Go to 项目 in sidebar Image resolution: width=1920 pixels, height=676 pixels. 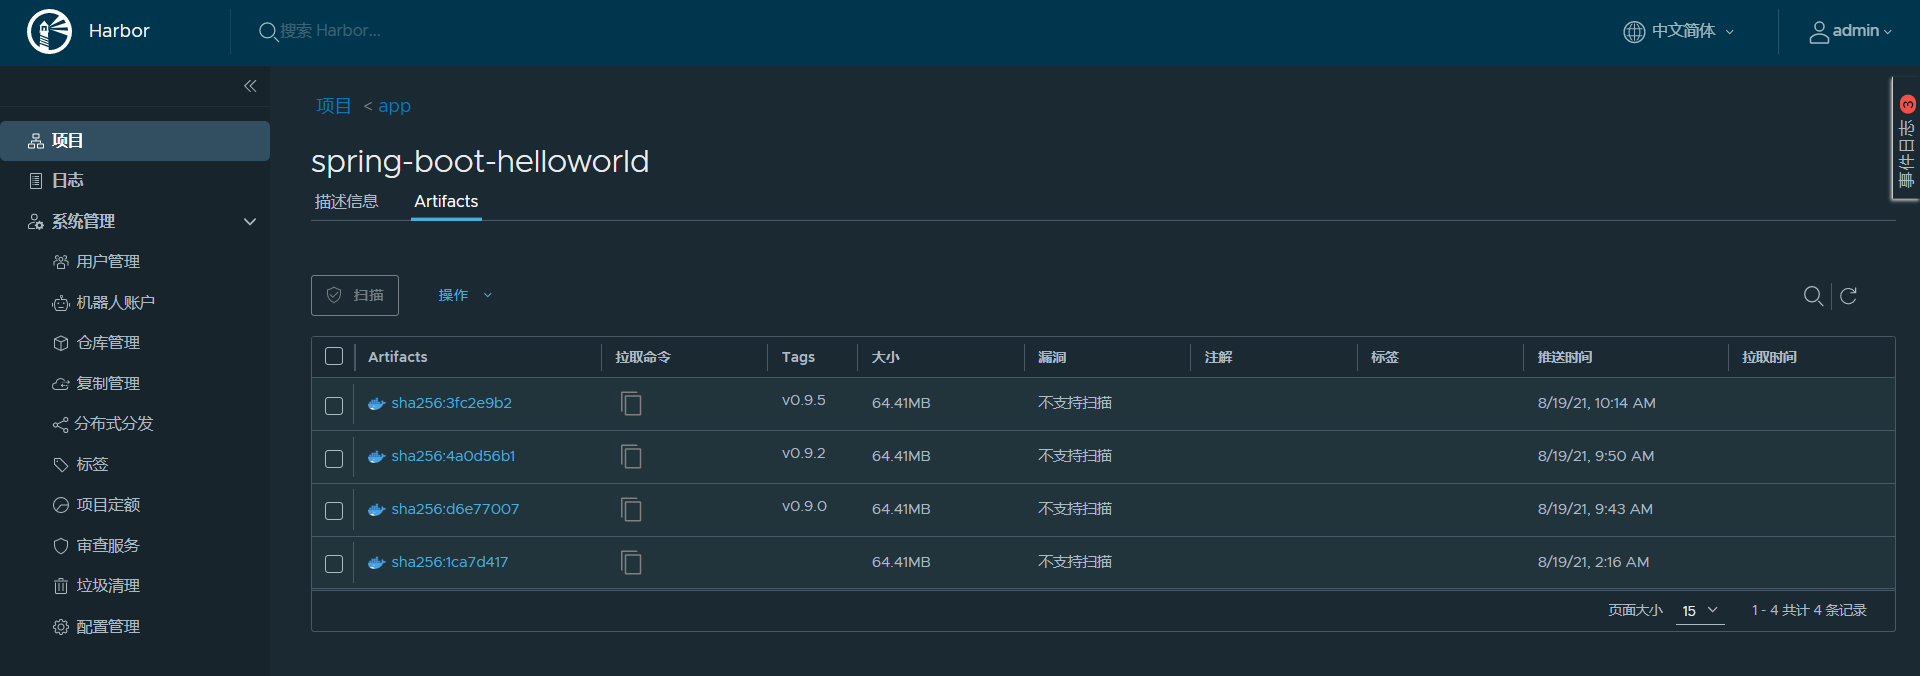pyautogui.click(x=135, y=141)
